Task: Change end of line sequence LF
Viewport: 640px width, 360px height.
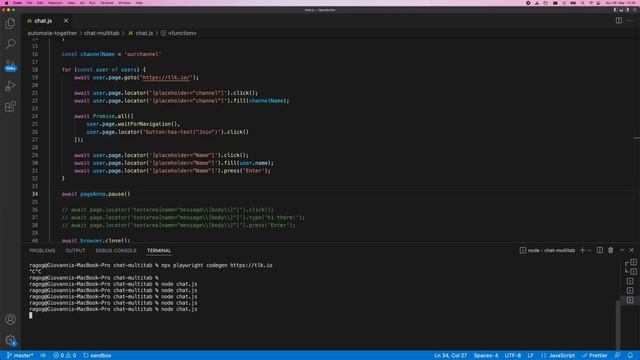Action: click(531, 356)
